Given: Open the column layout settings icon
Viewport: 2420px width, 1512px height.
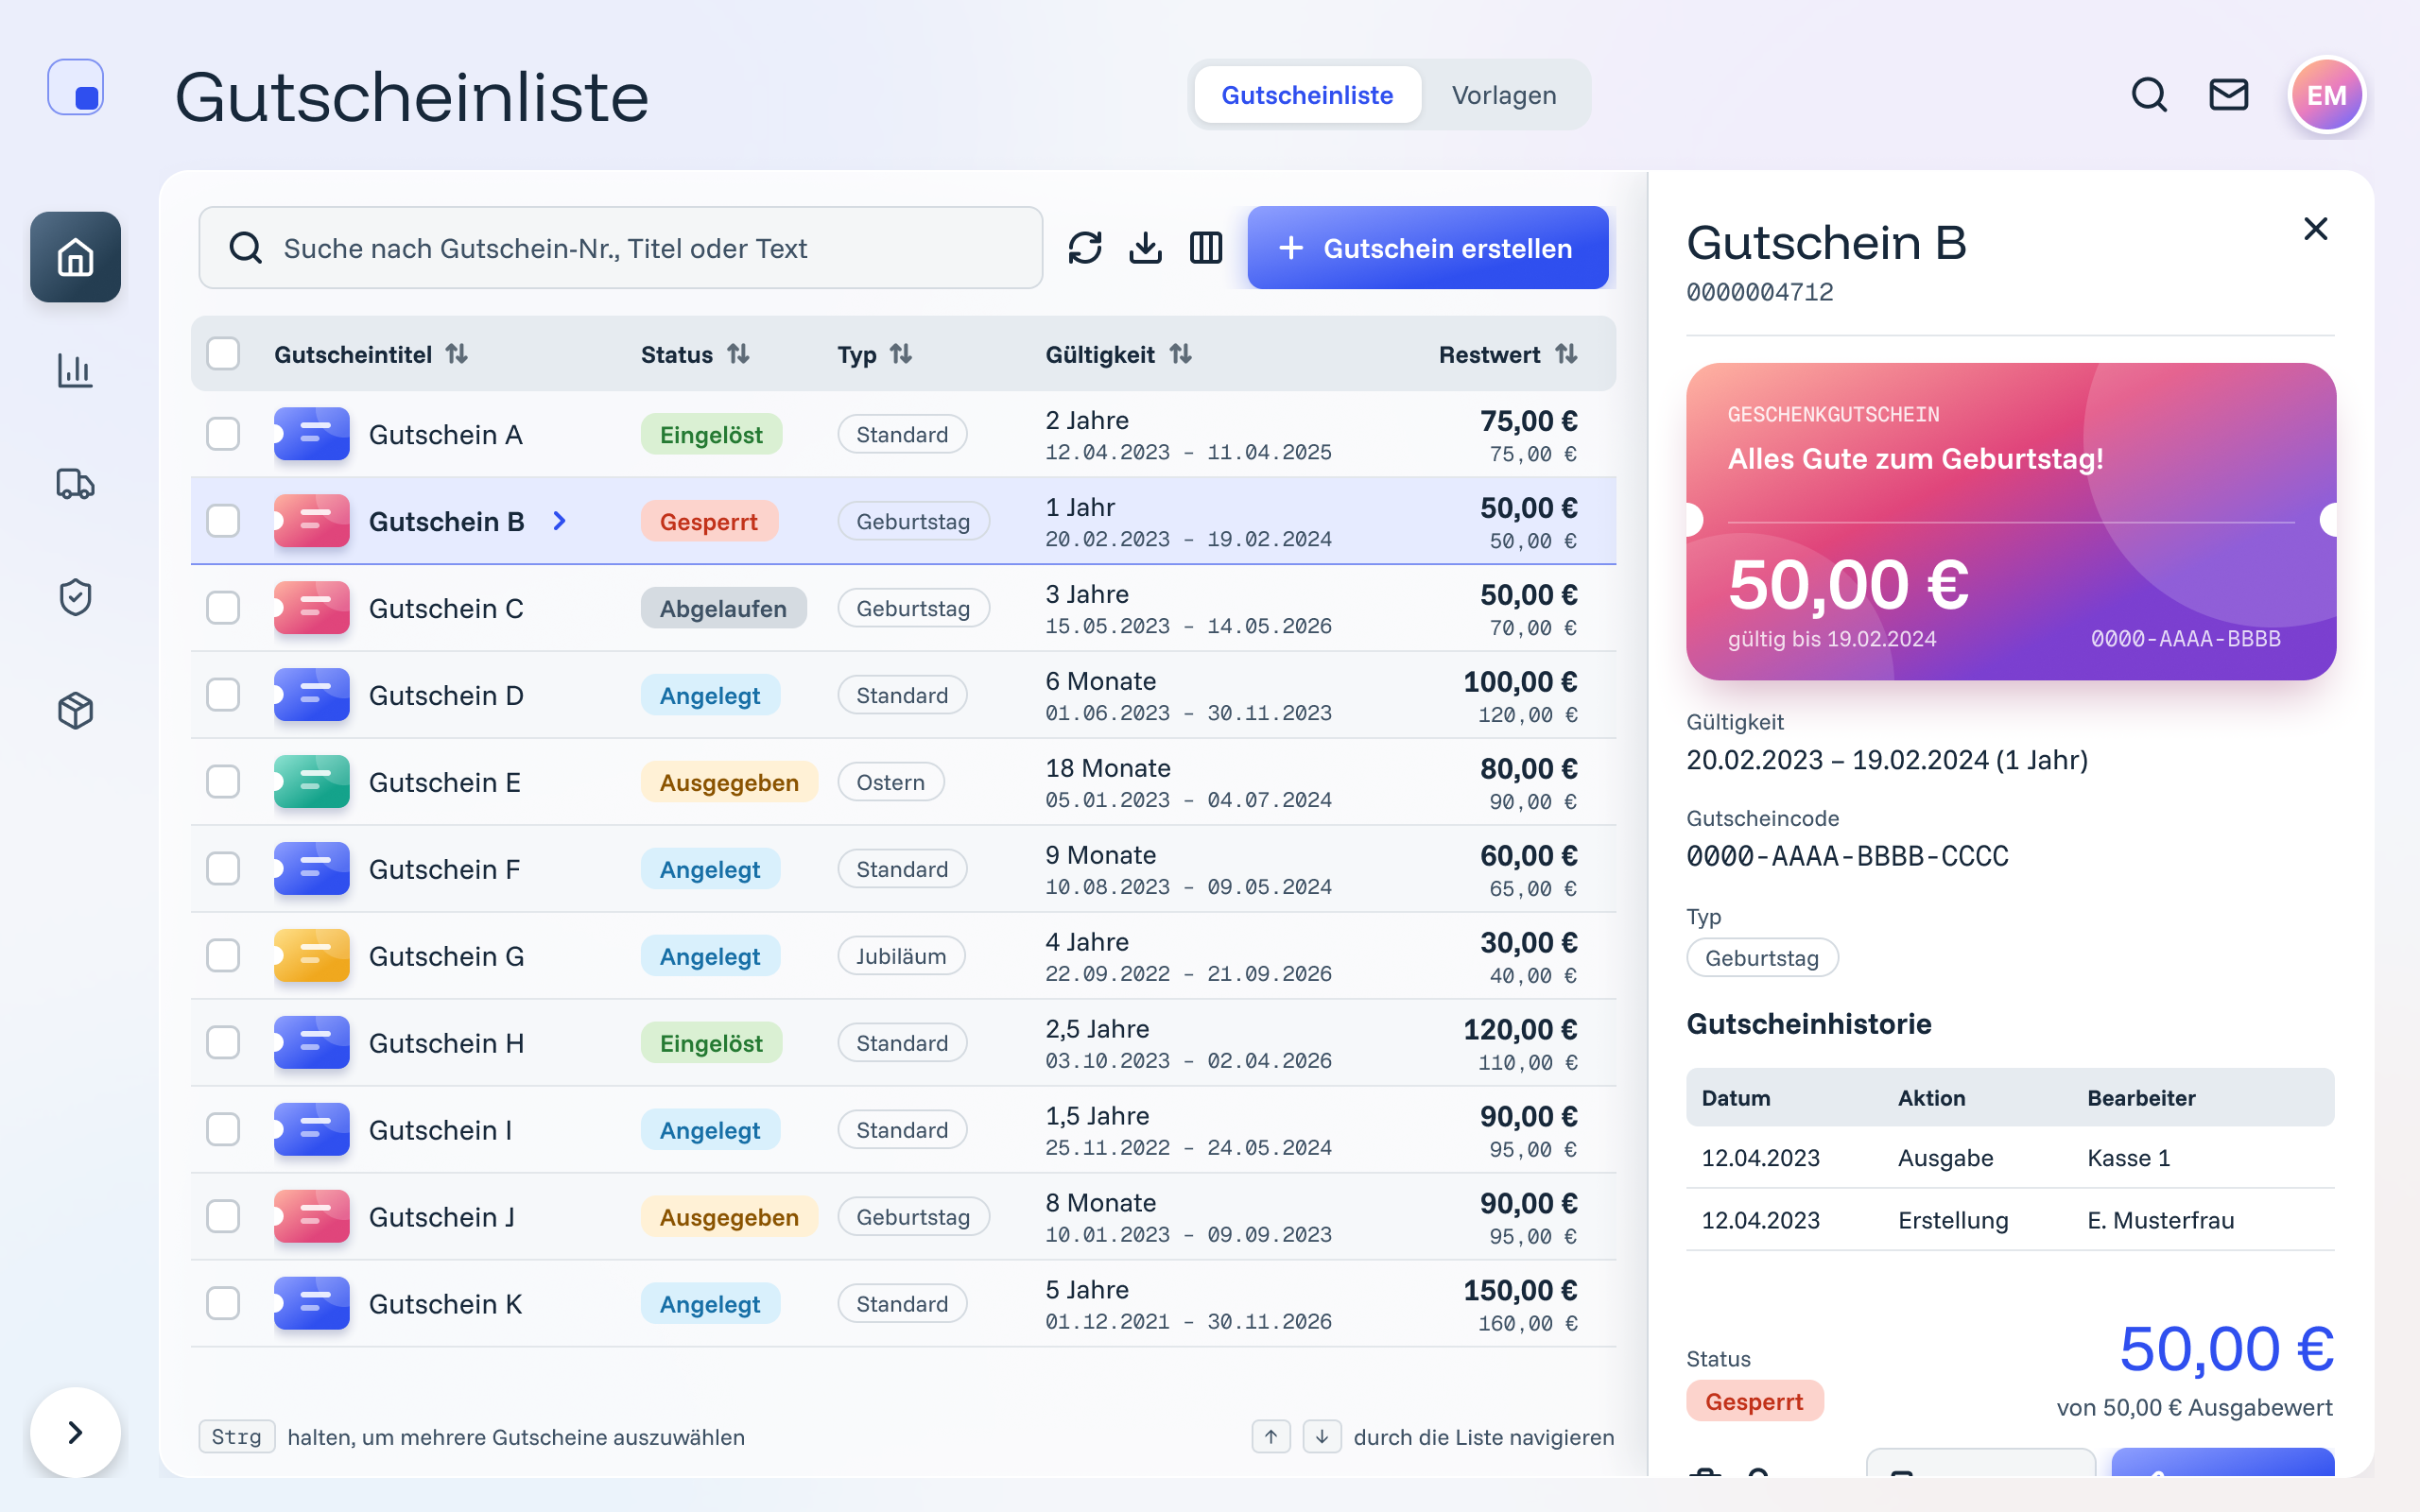Looking at the screenshot, I should tap(1206, 248).
